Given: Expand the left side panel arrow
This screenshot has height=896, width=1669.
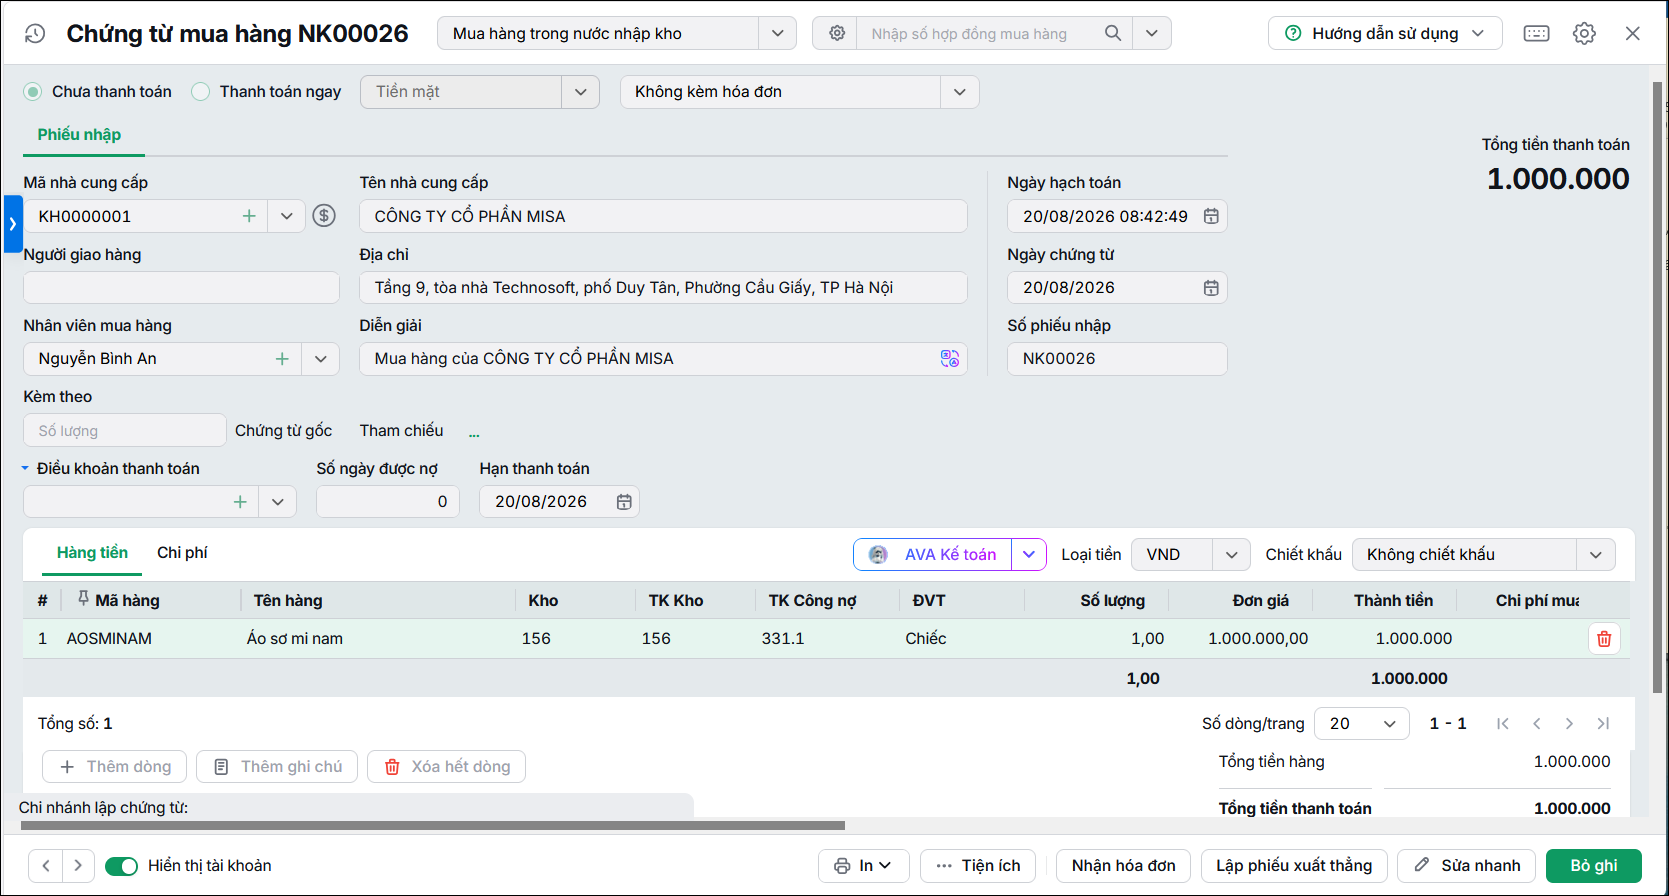Looking at the screenshot, I should click(x=13, y=224).
